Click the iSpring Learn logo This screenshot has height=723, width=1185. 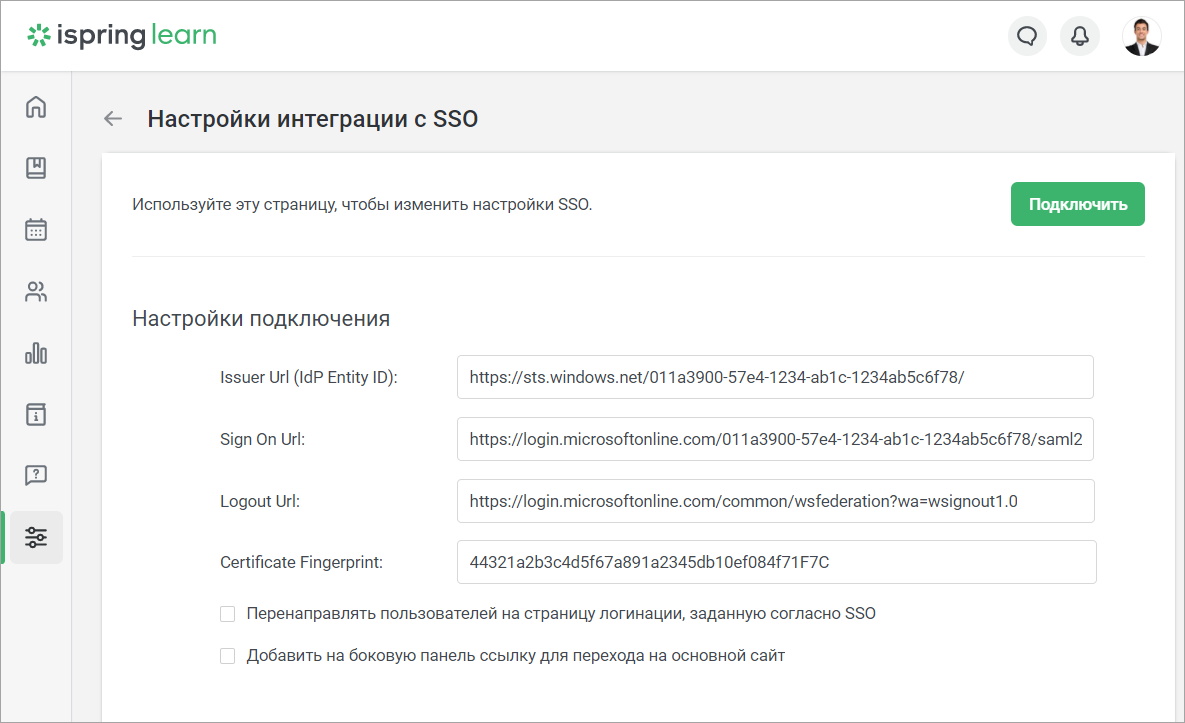click(x=122, y=36)
